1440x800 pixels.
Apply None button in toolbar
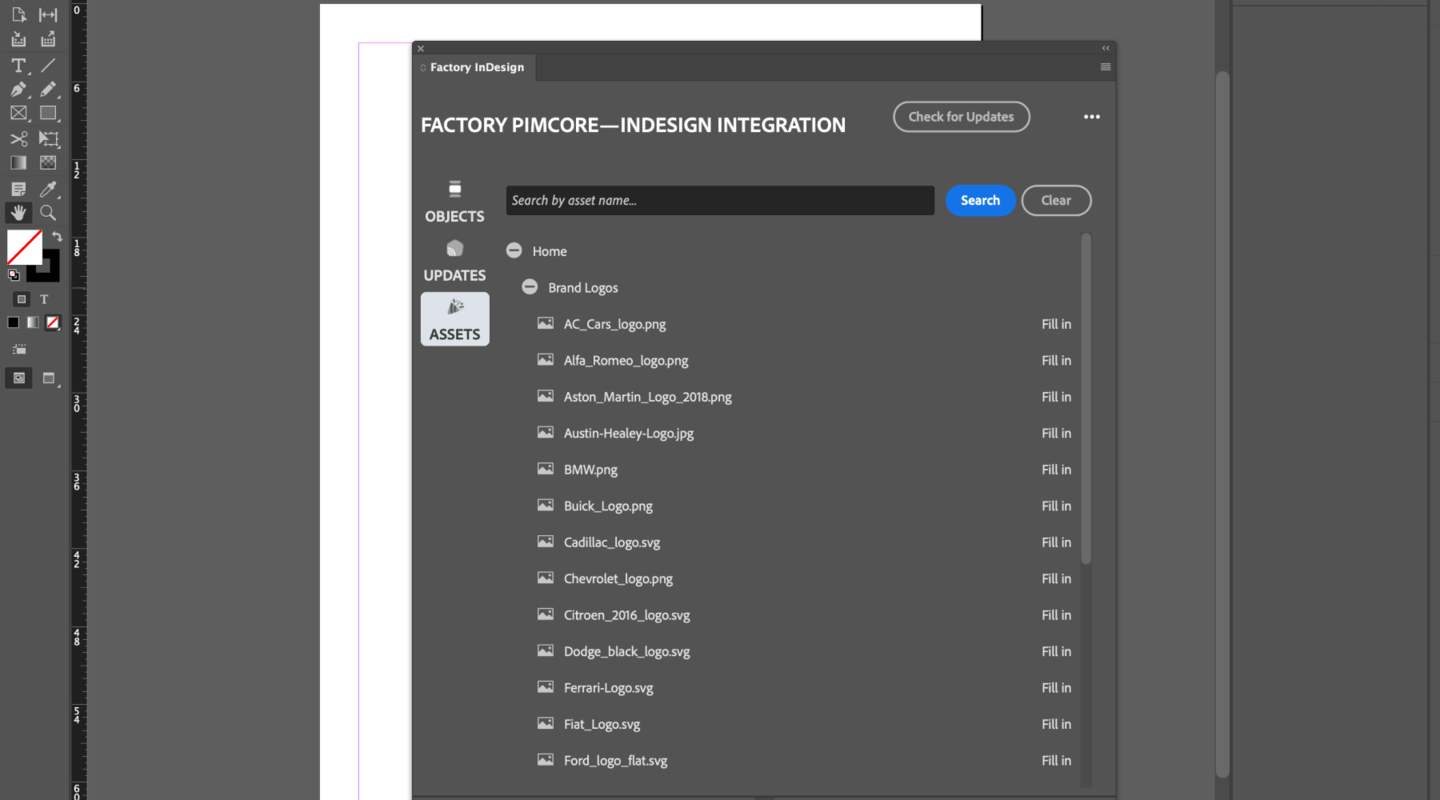click(x=53, y=323)
